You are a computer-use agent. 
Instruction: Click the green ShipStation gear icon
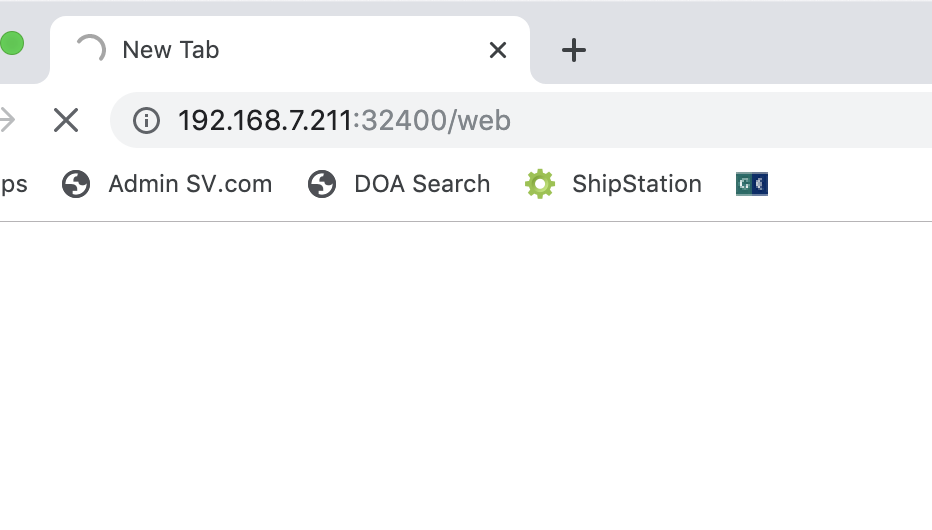coord(540,184)
